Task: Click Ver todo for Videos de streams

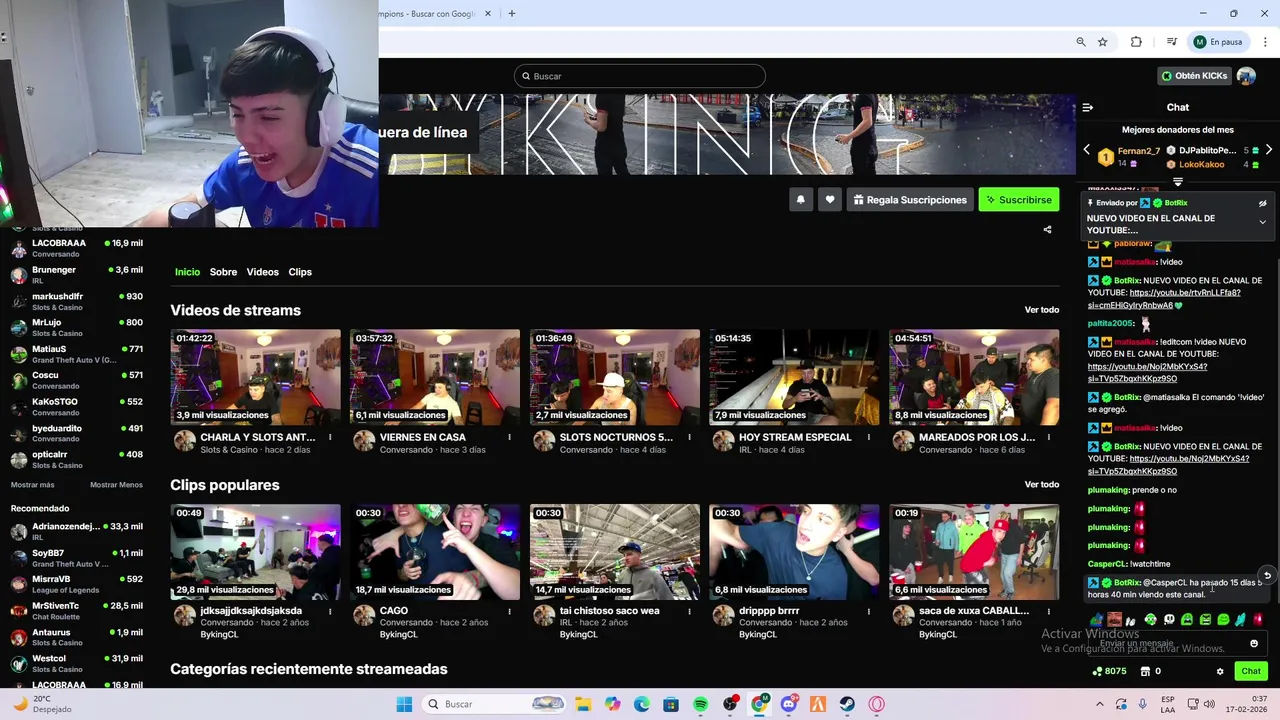Action: click(x=1041, y=310)
